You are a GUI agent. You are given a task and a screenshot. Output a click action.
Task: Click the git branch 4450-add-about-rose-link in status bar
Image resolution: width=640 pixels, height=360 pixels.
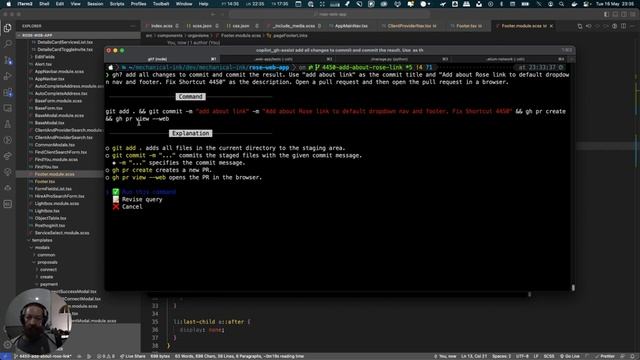tap(42, 356)
